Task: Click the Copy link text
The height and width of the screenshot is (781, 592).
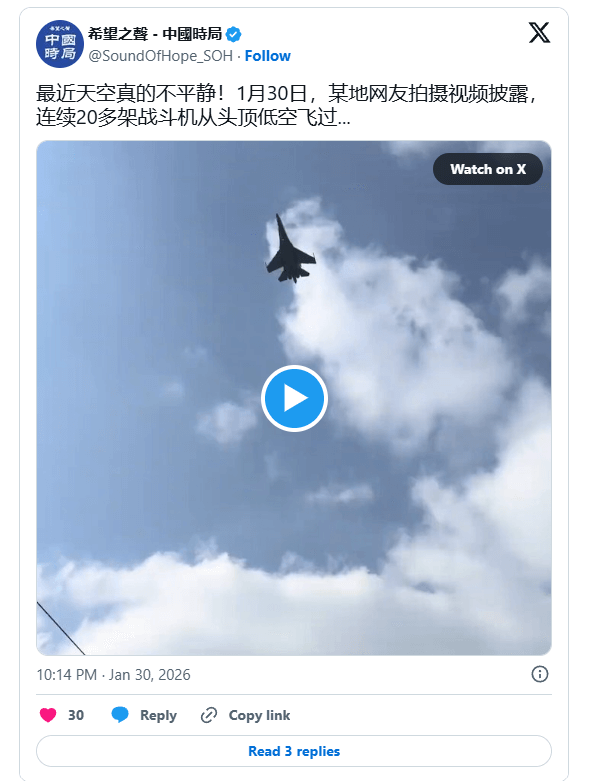Action: pyautogui.click(x=259, y=715)
